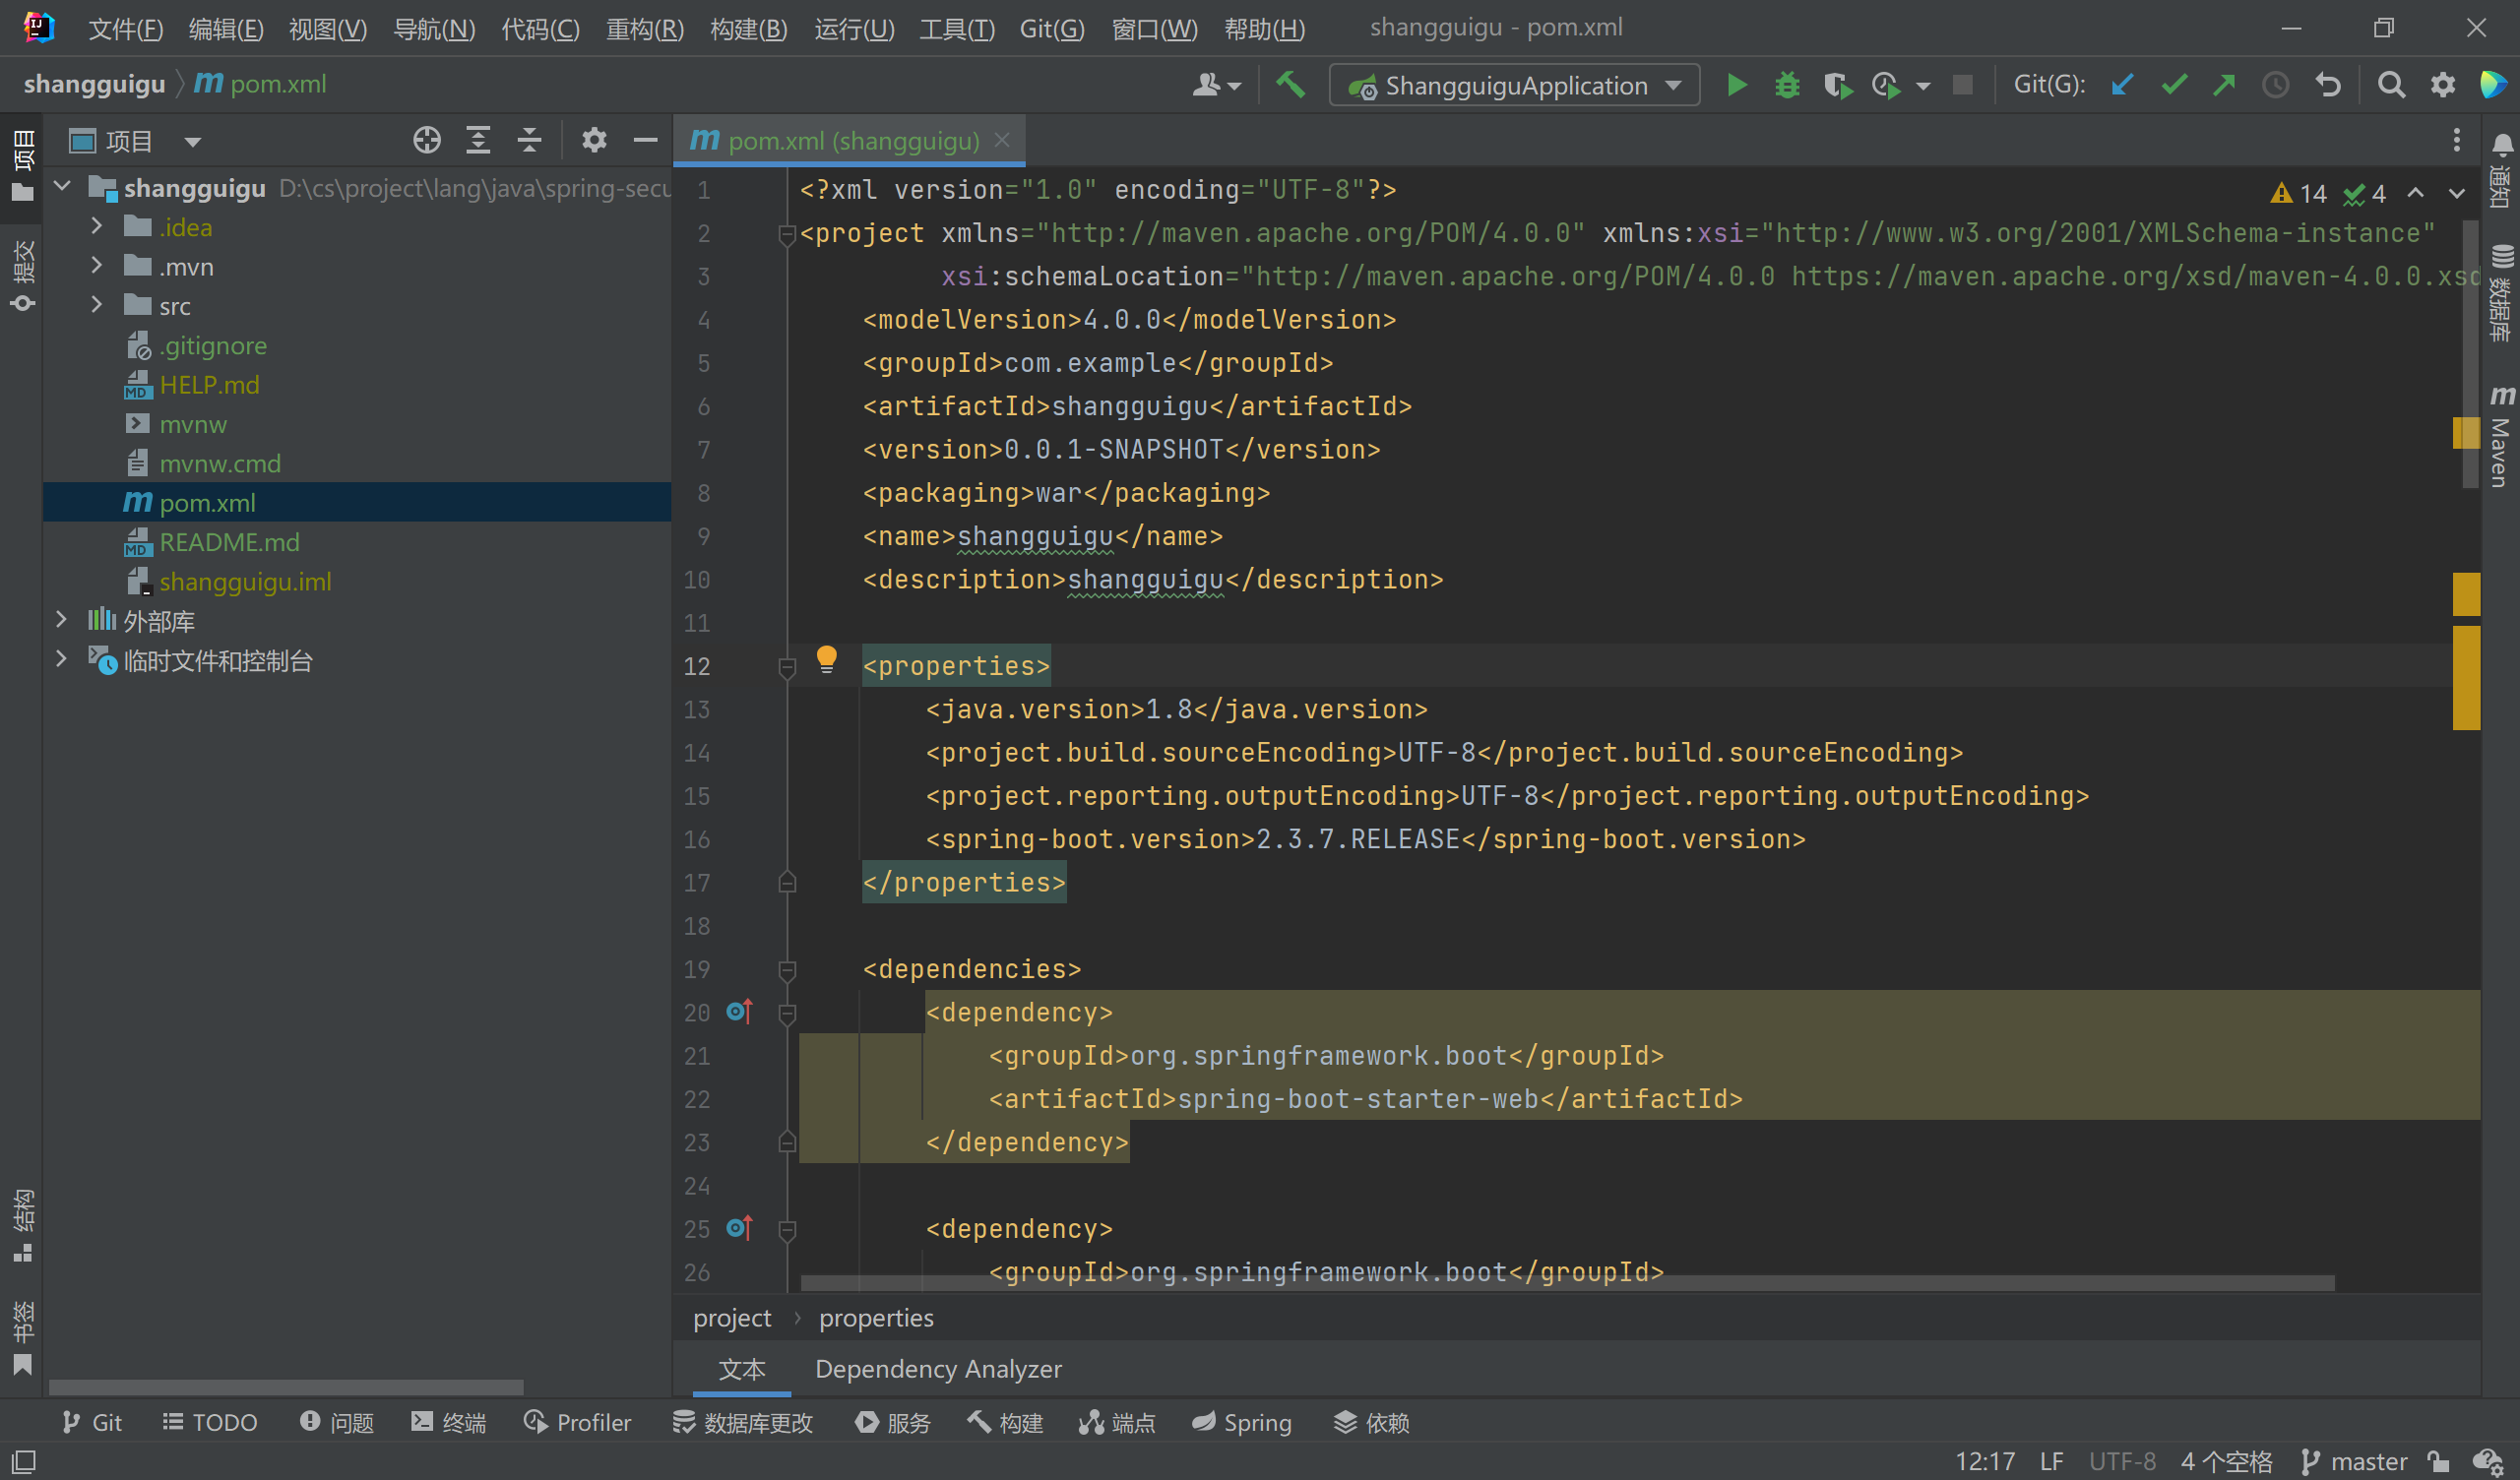The image size is (2520, 1480).
Task: Open the 重构(R) menu
Action: tap(644, 28)
